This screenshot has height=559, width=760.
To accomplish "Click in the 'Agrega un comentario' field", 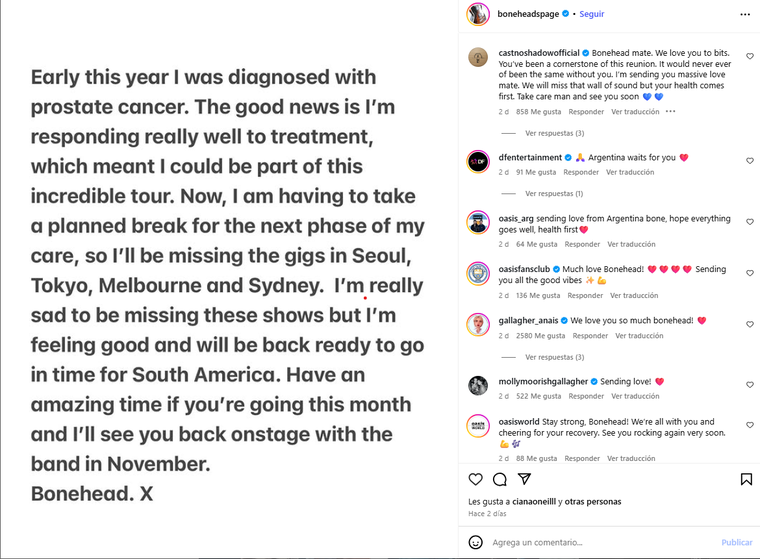I will point(600,542).
